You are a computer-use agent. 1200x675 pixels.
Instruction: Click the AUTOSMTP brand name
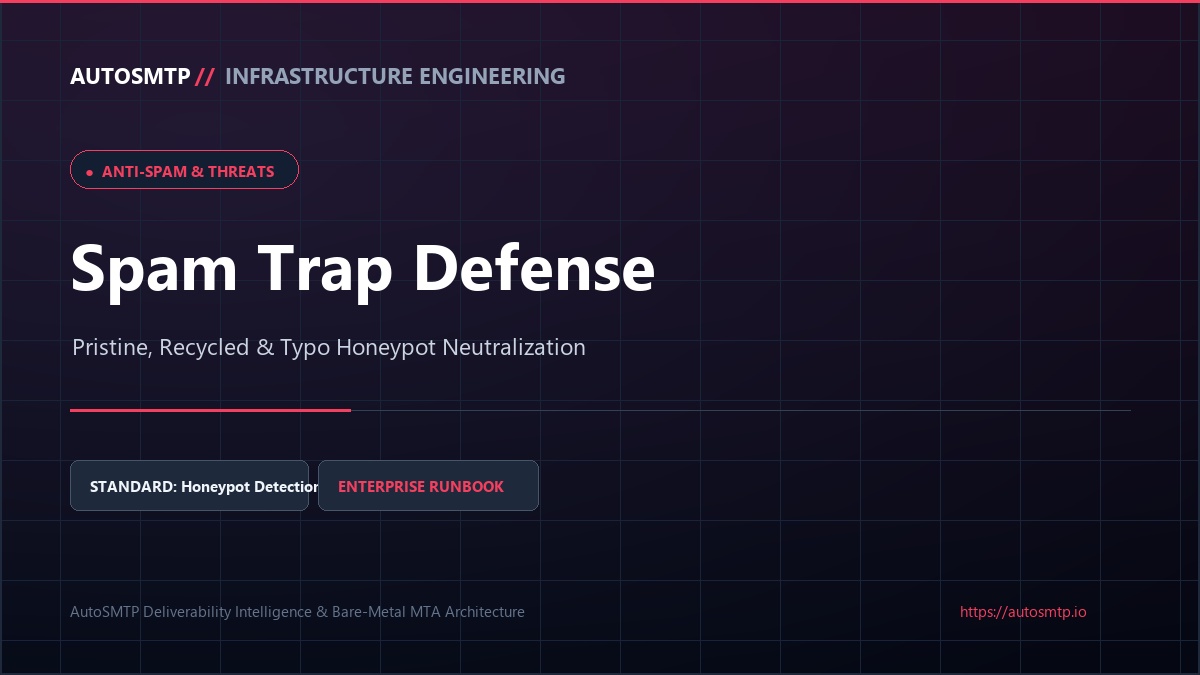coord(130,76)
